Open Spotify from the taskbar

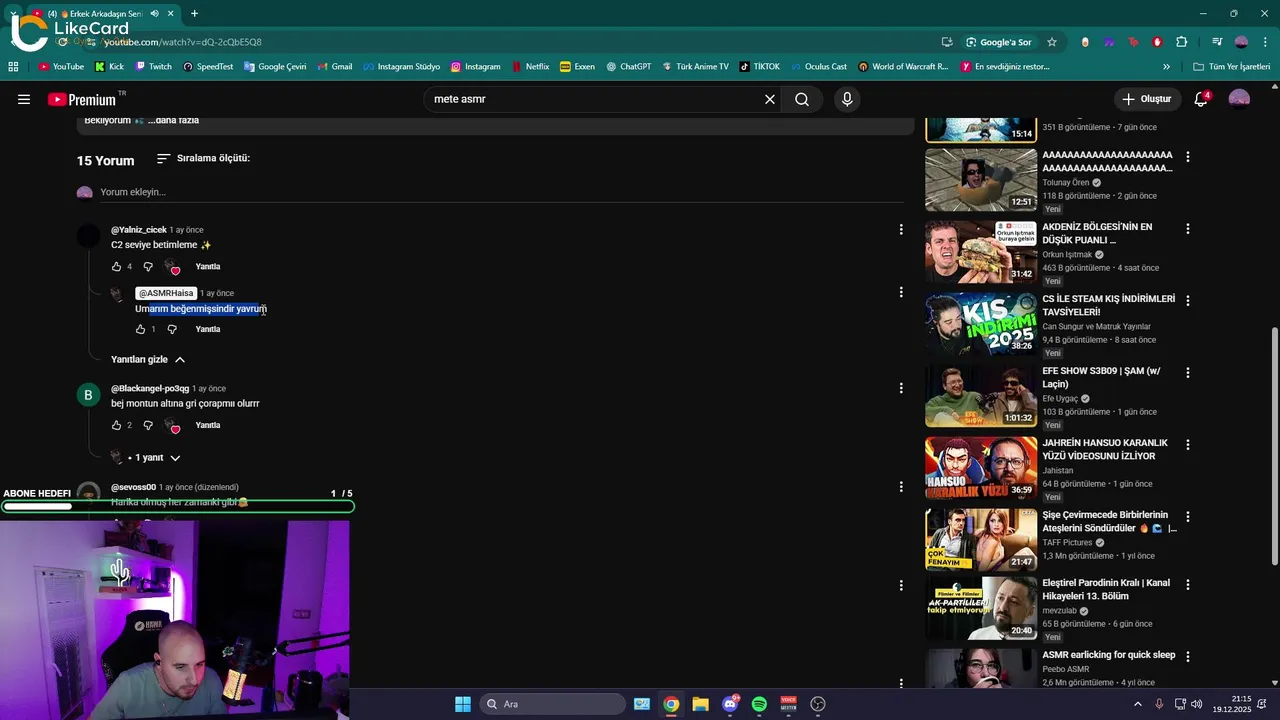(759, 704)
